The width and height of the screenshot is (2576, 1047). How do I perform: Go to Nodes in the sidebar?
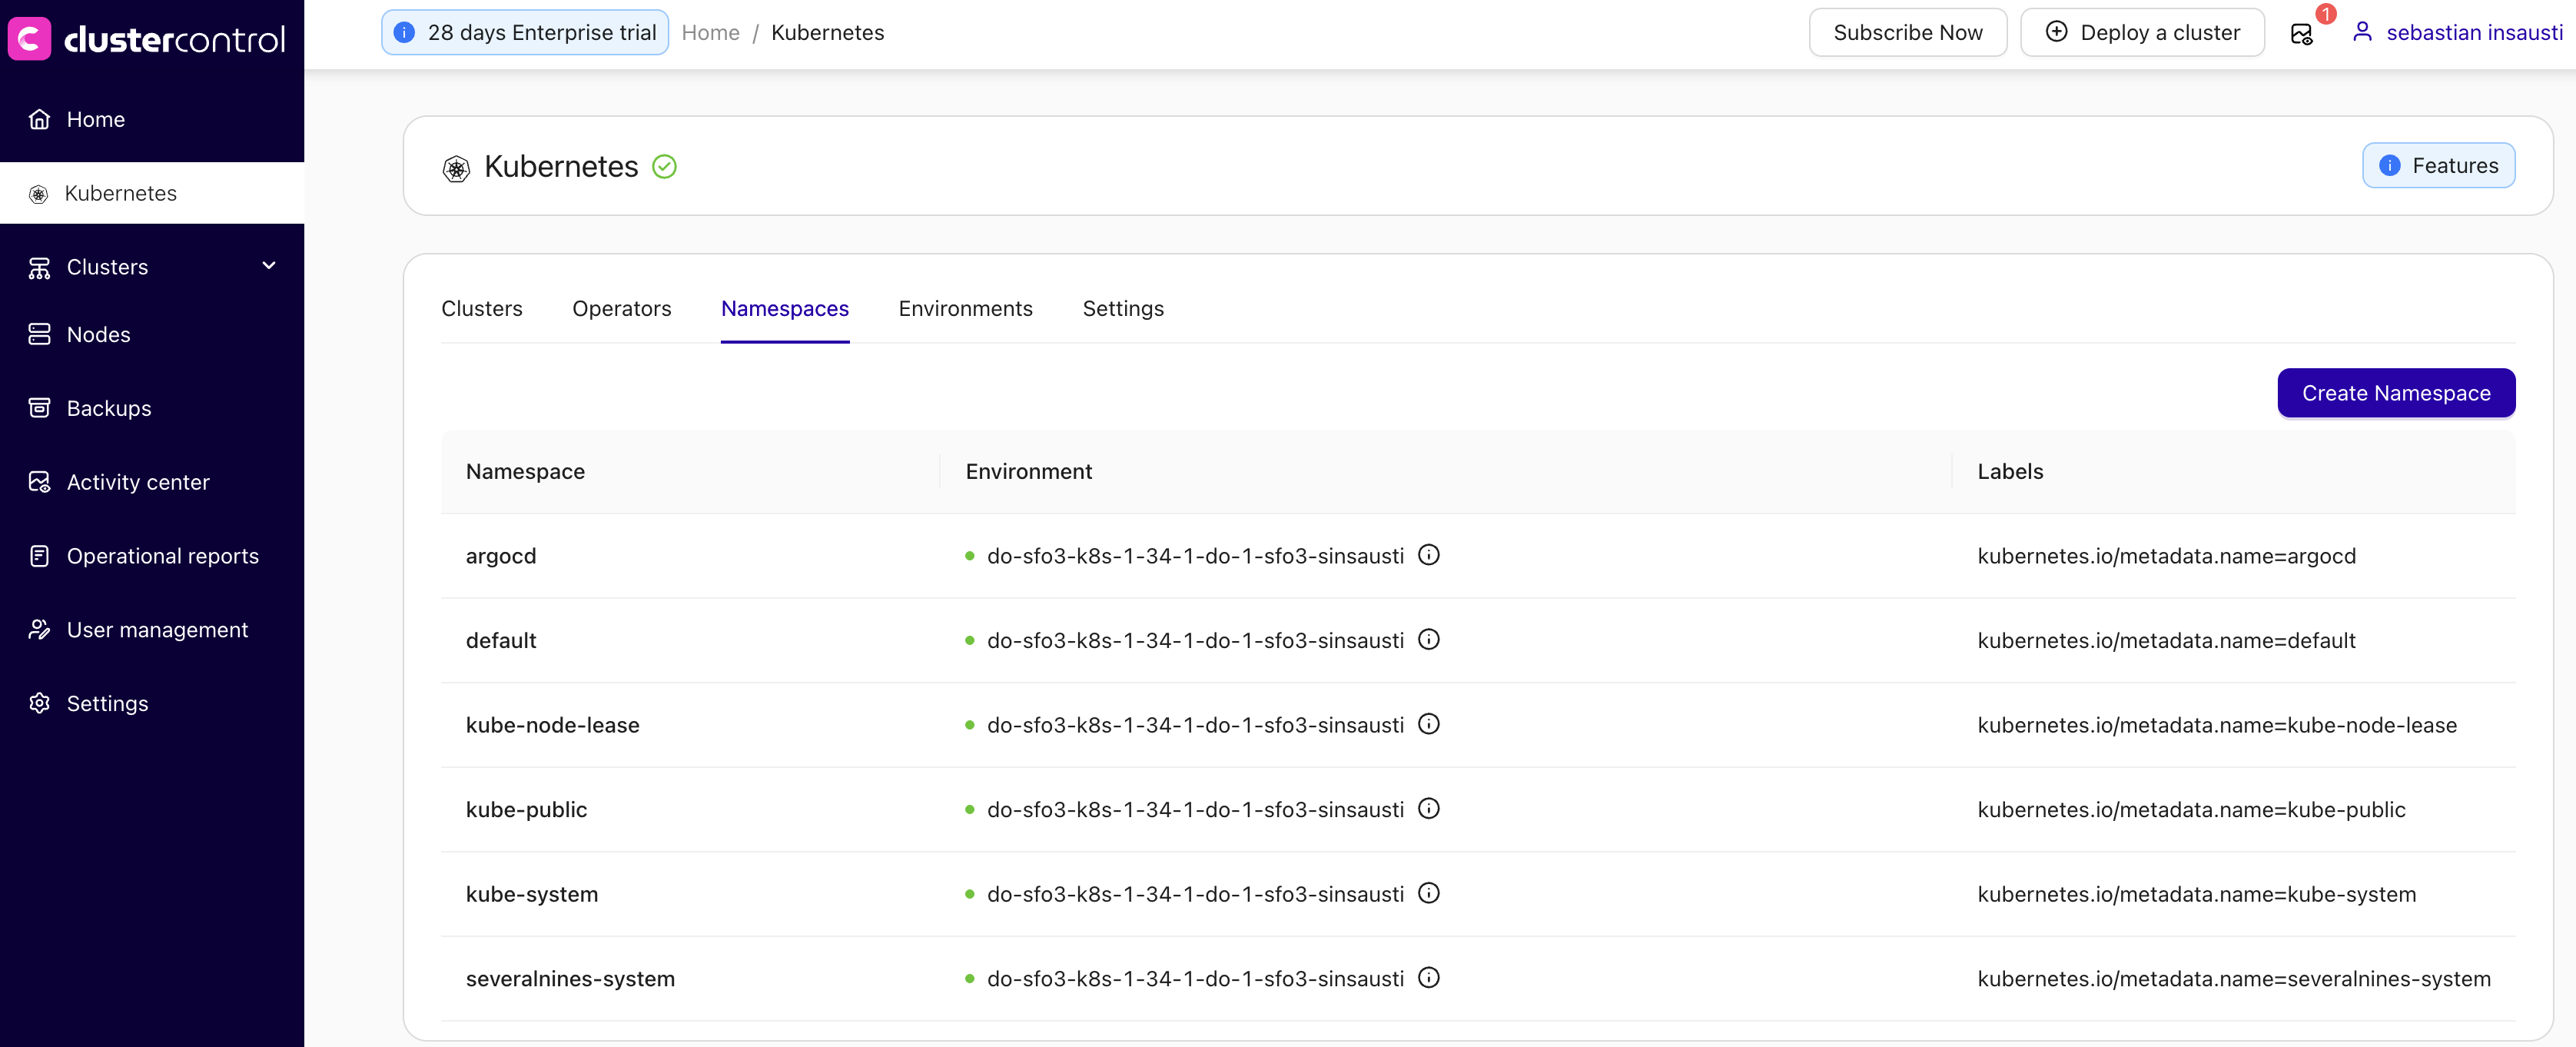(x=152, y=334)
